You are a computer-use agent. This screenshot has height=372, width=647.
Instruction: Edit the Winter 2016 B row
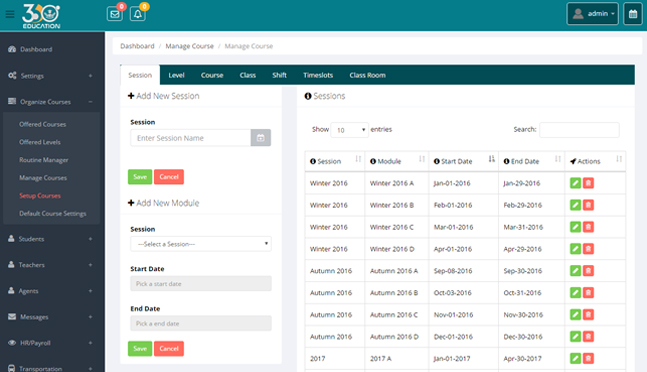[575, 205]
